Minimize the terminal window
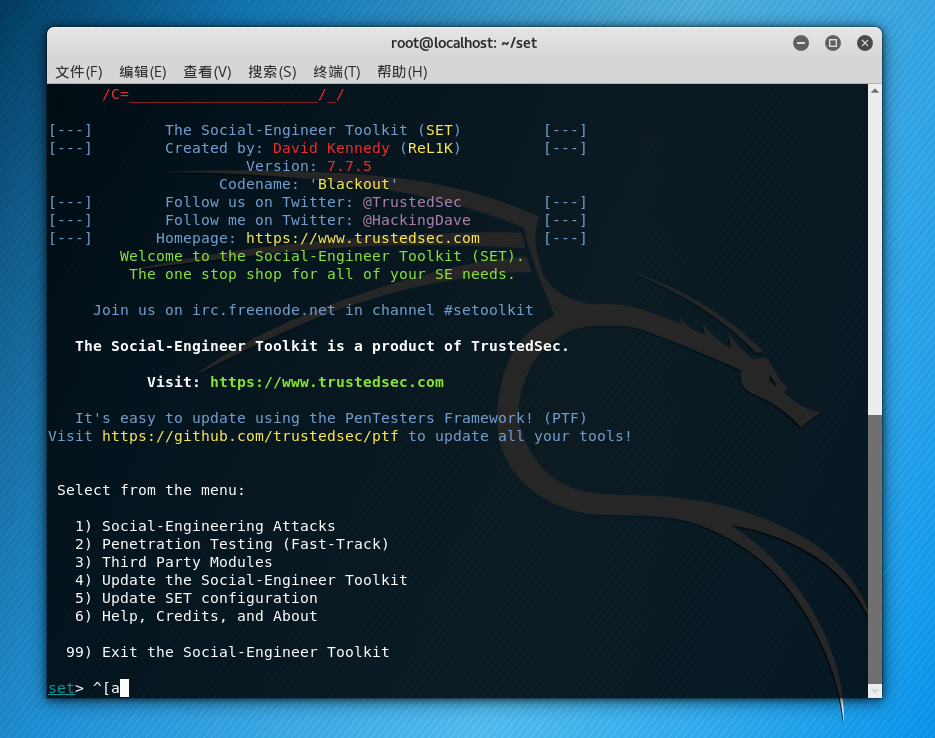935x738 pixels. (x=801, y=43)
